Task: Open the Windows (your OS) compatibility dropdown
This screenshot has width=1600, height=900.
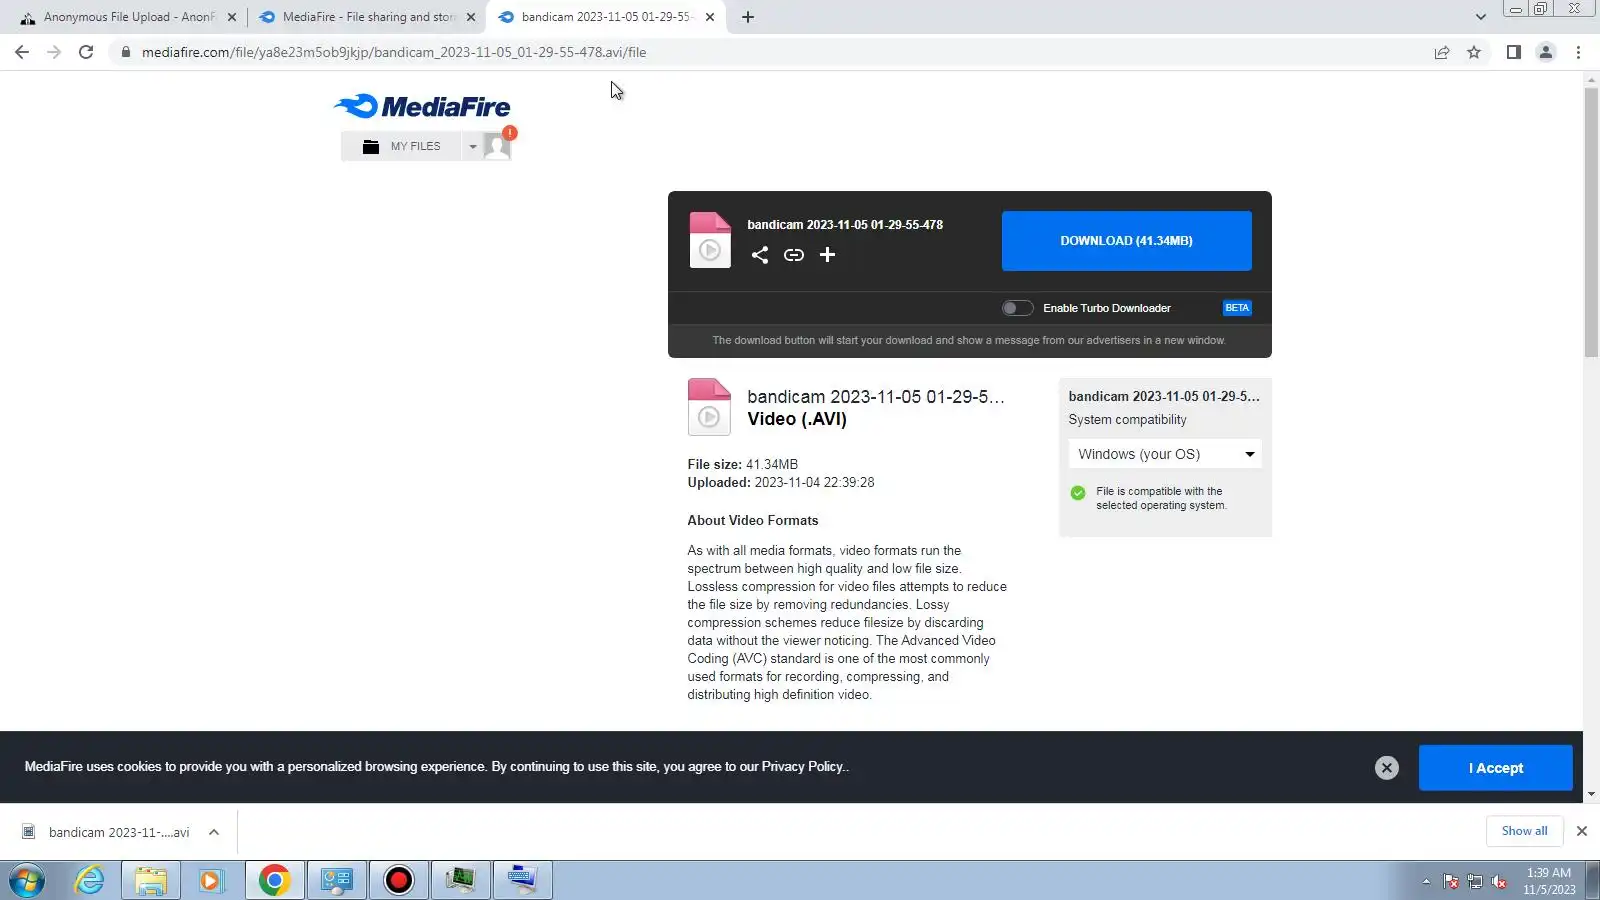Action: pyautogui.click(x=1165, y=454)
